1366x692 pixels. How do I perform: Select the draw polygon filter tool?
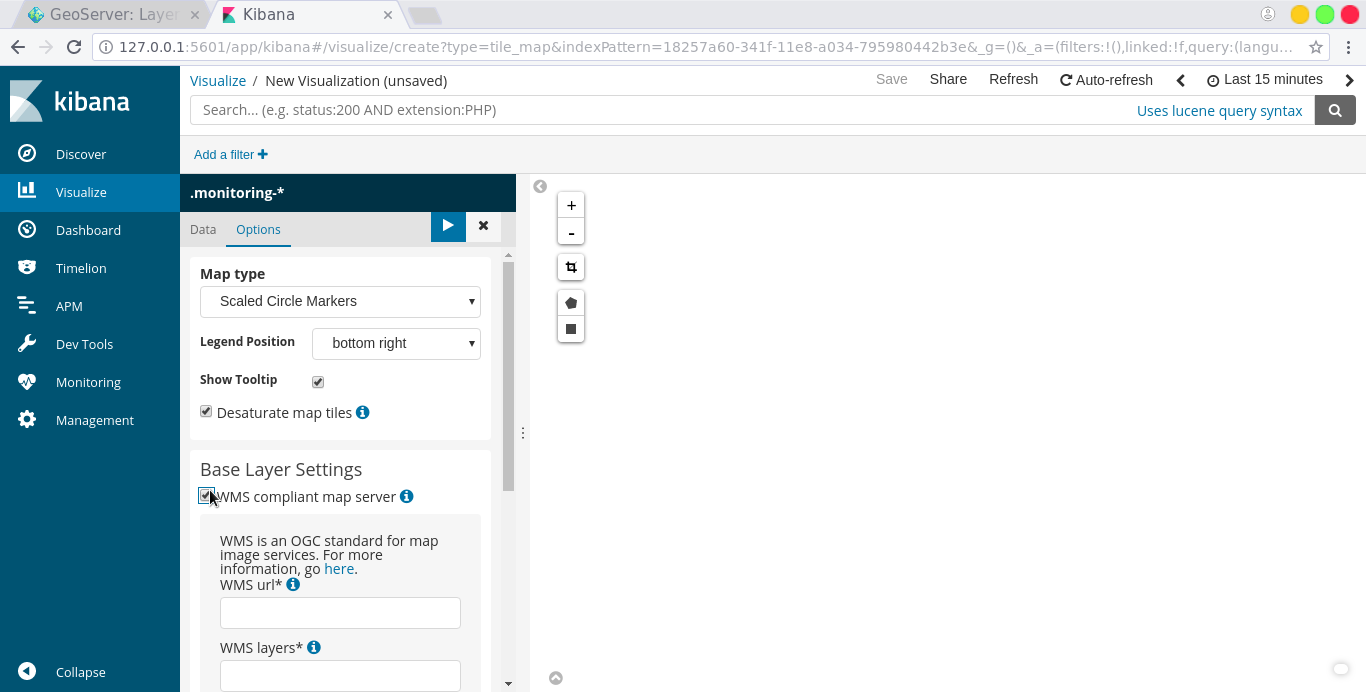(571, 303)
